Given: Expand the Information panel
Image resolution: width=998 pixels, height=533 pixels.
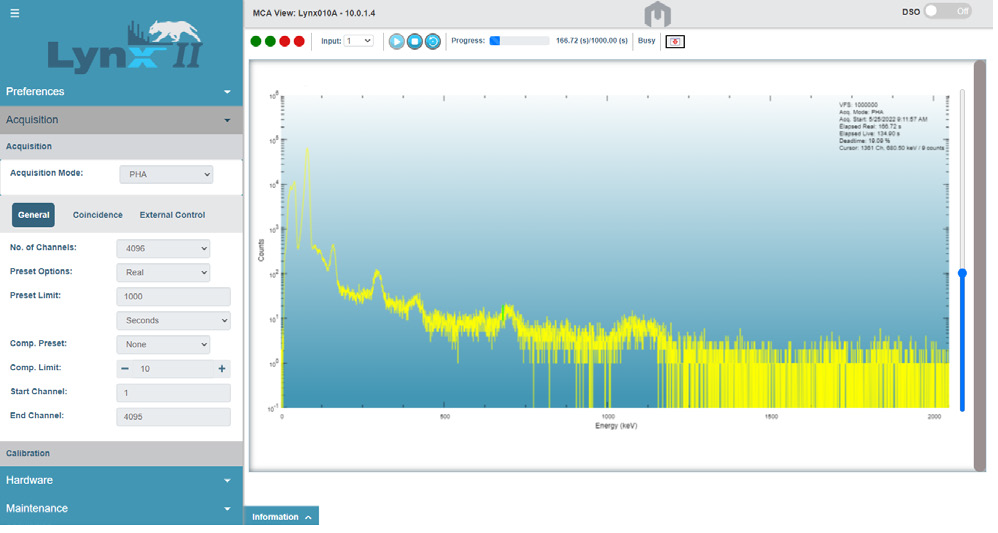Looking at the screenshot, I should 281,517.
